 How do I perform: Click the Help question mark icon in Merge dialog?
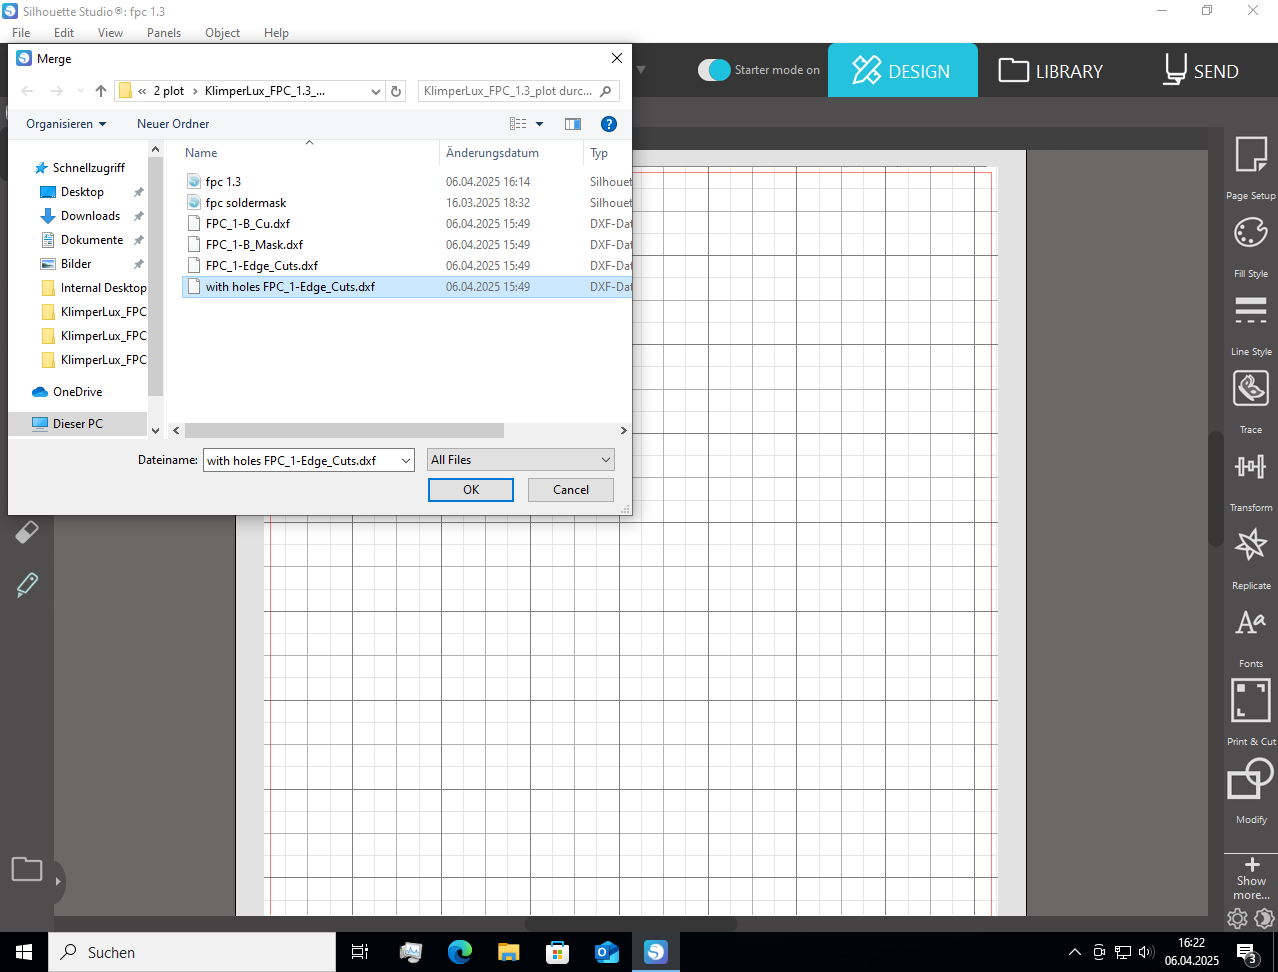coord(608,124)
